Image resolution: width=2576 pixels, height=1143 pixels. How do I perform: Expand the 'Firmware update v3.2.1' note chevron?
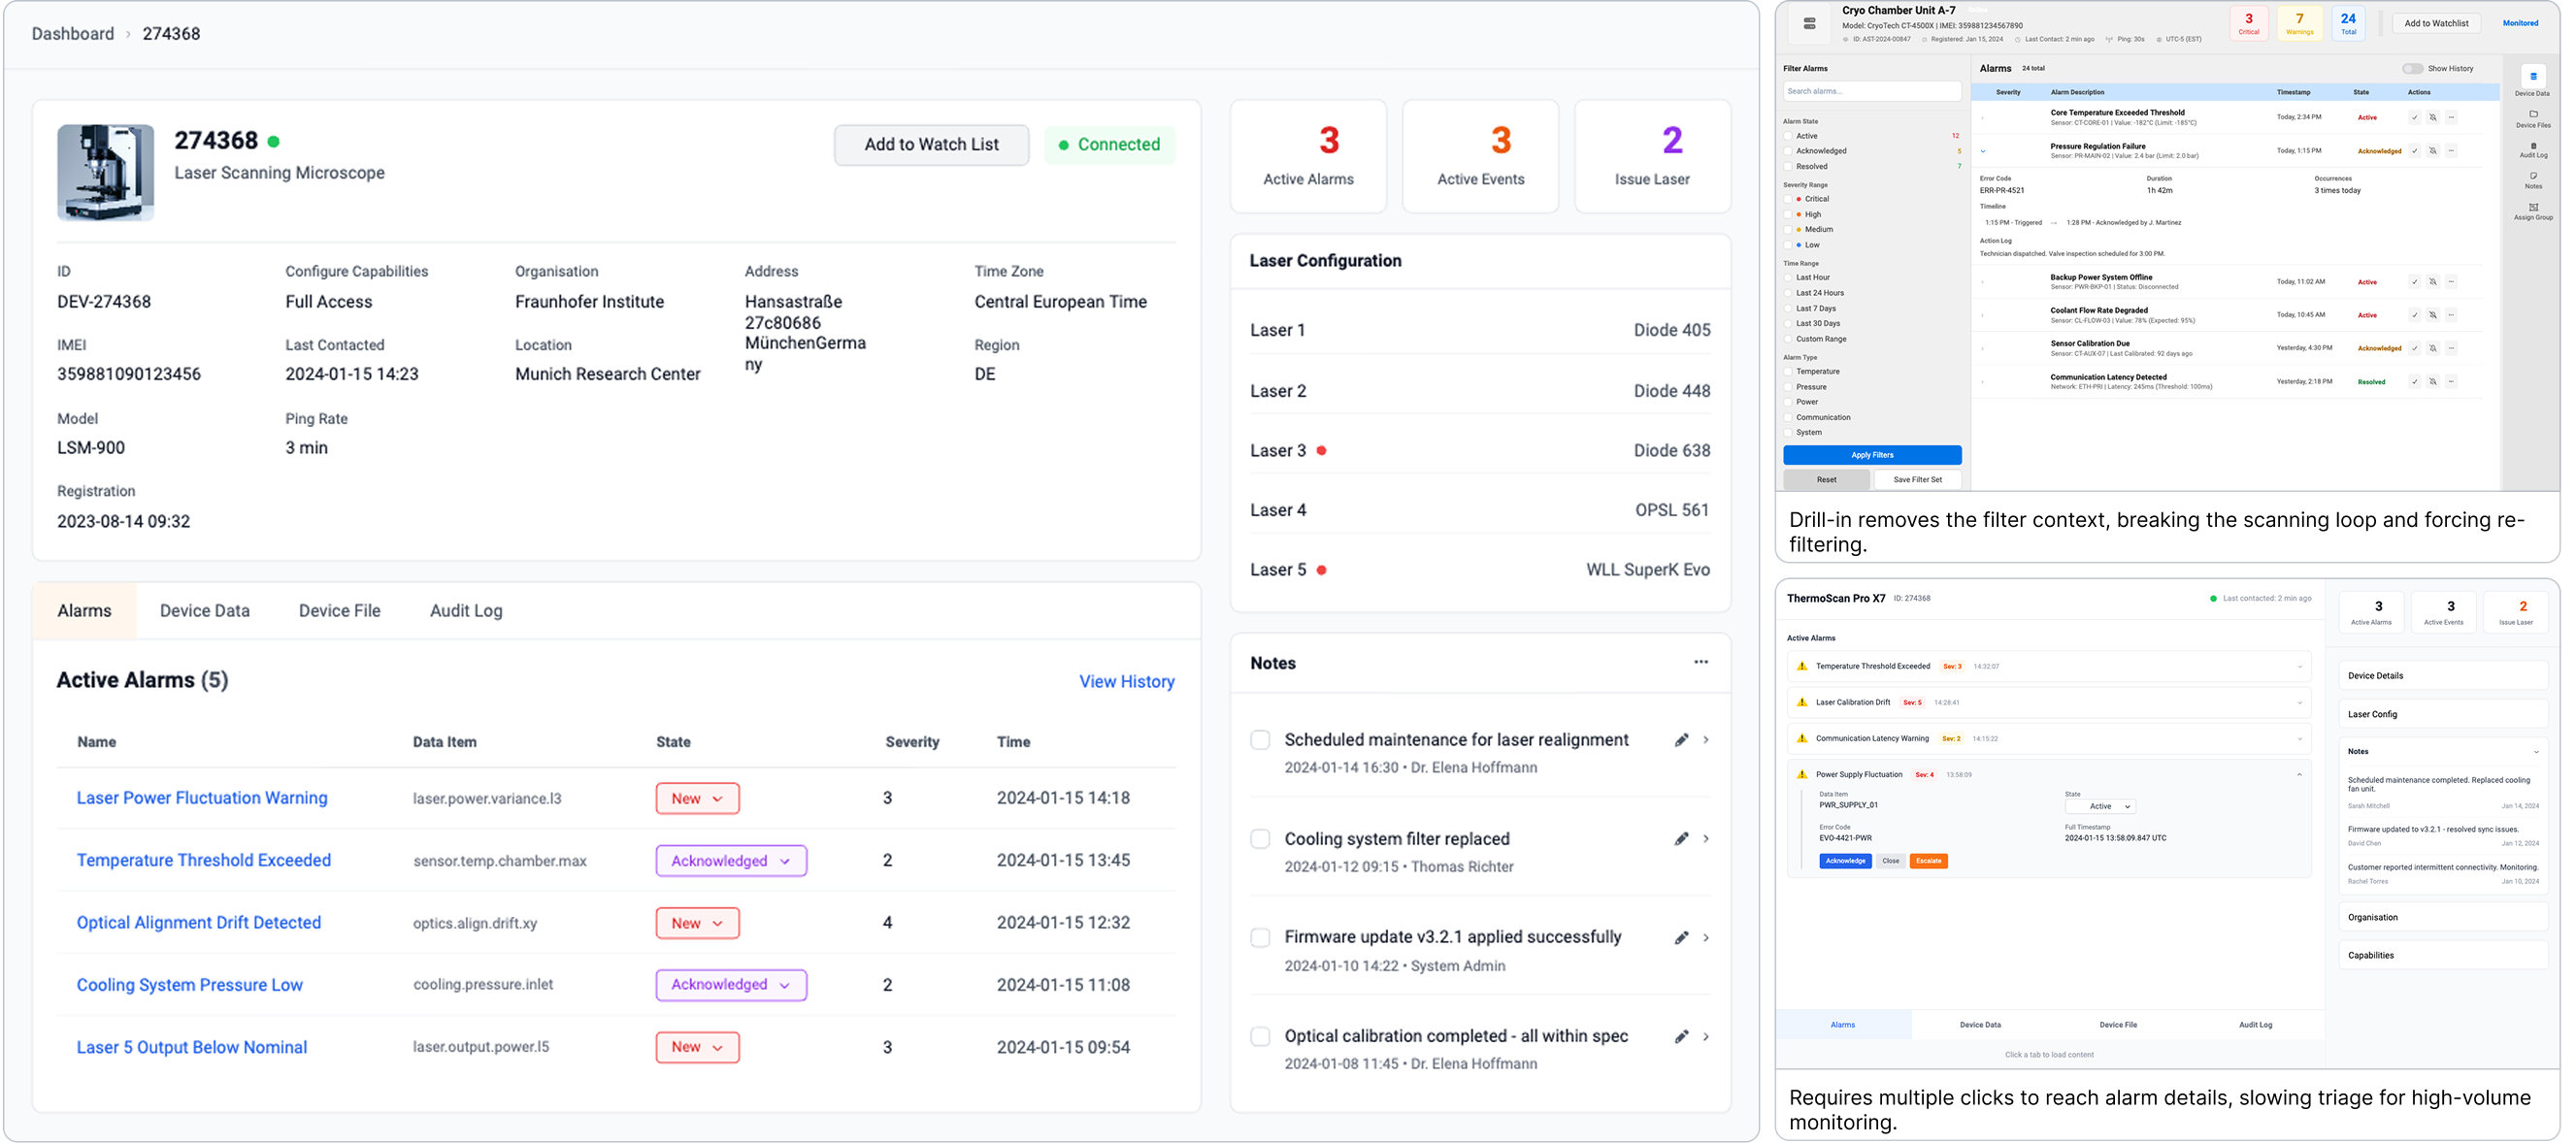point(1706,938)
